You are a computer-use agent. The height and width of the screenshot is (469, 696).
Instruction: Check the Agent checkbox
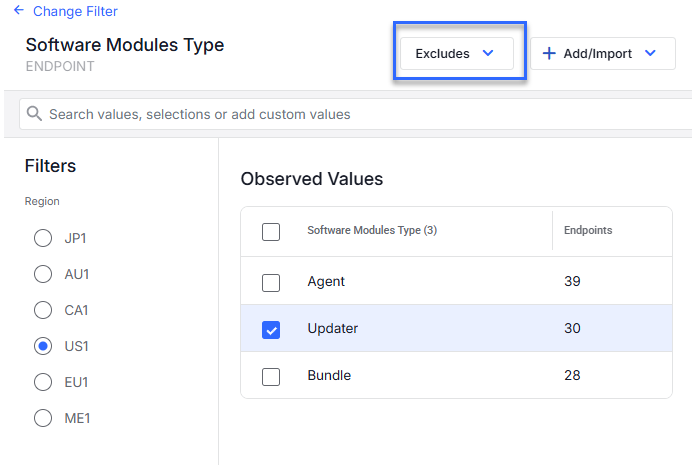point(271,283)
